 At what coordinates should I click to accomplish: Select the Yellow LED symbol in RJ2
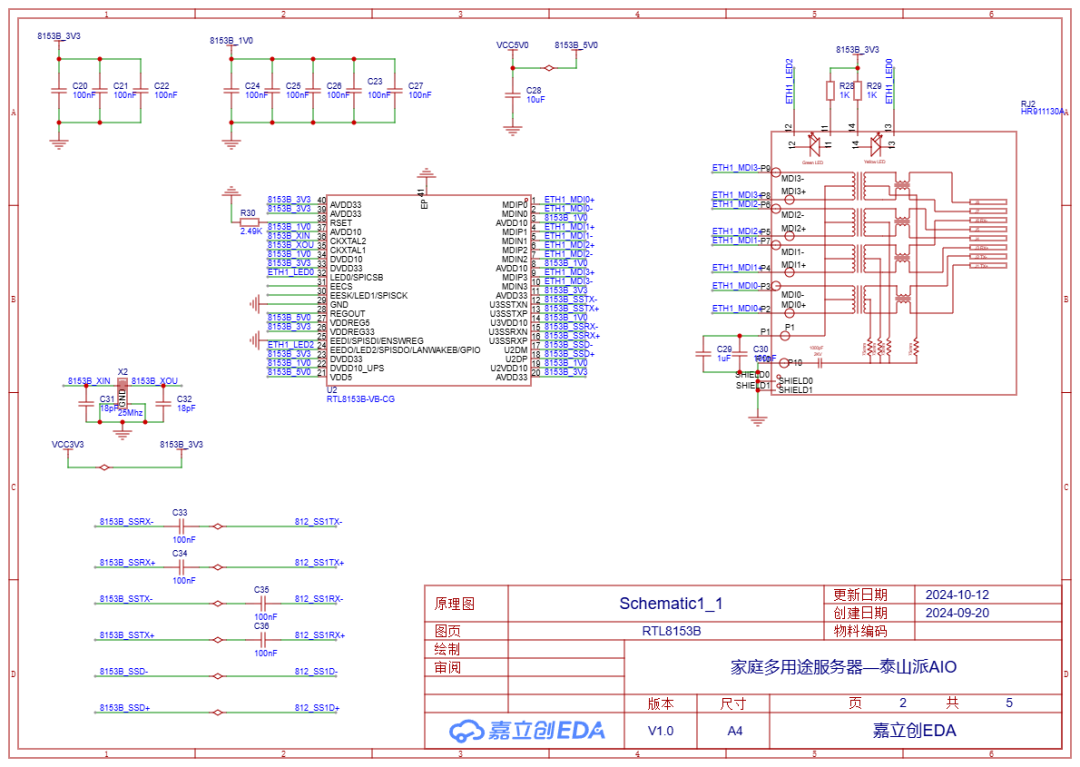click(876, 145)
